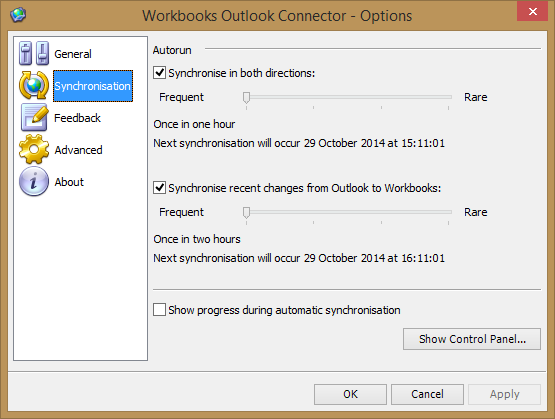Click the Show Control Panel button
Image resolution: width=555 pixels, height=419 pixels.
(x=472, y=339)
